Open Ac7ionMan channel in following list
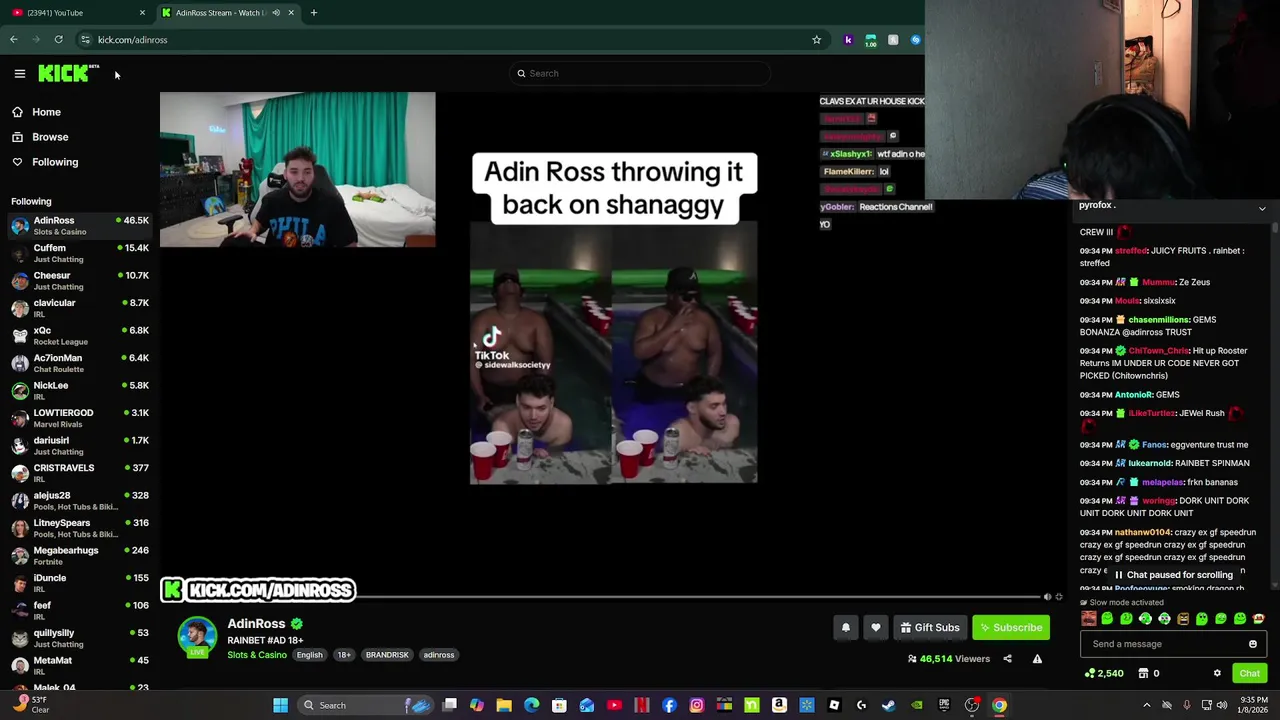 [80, 363]
